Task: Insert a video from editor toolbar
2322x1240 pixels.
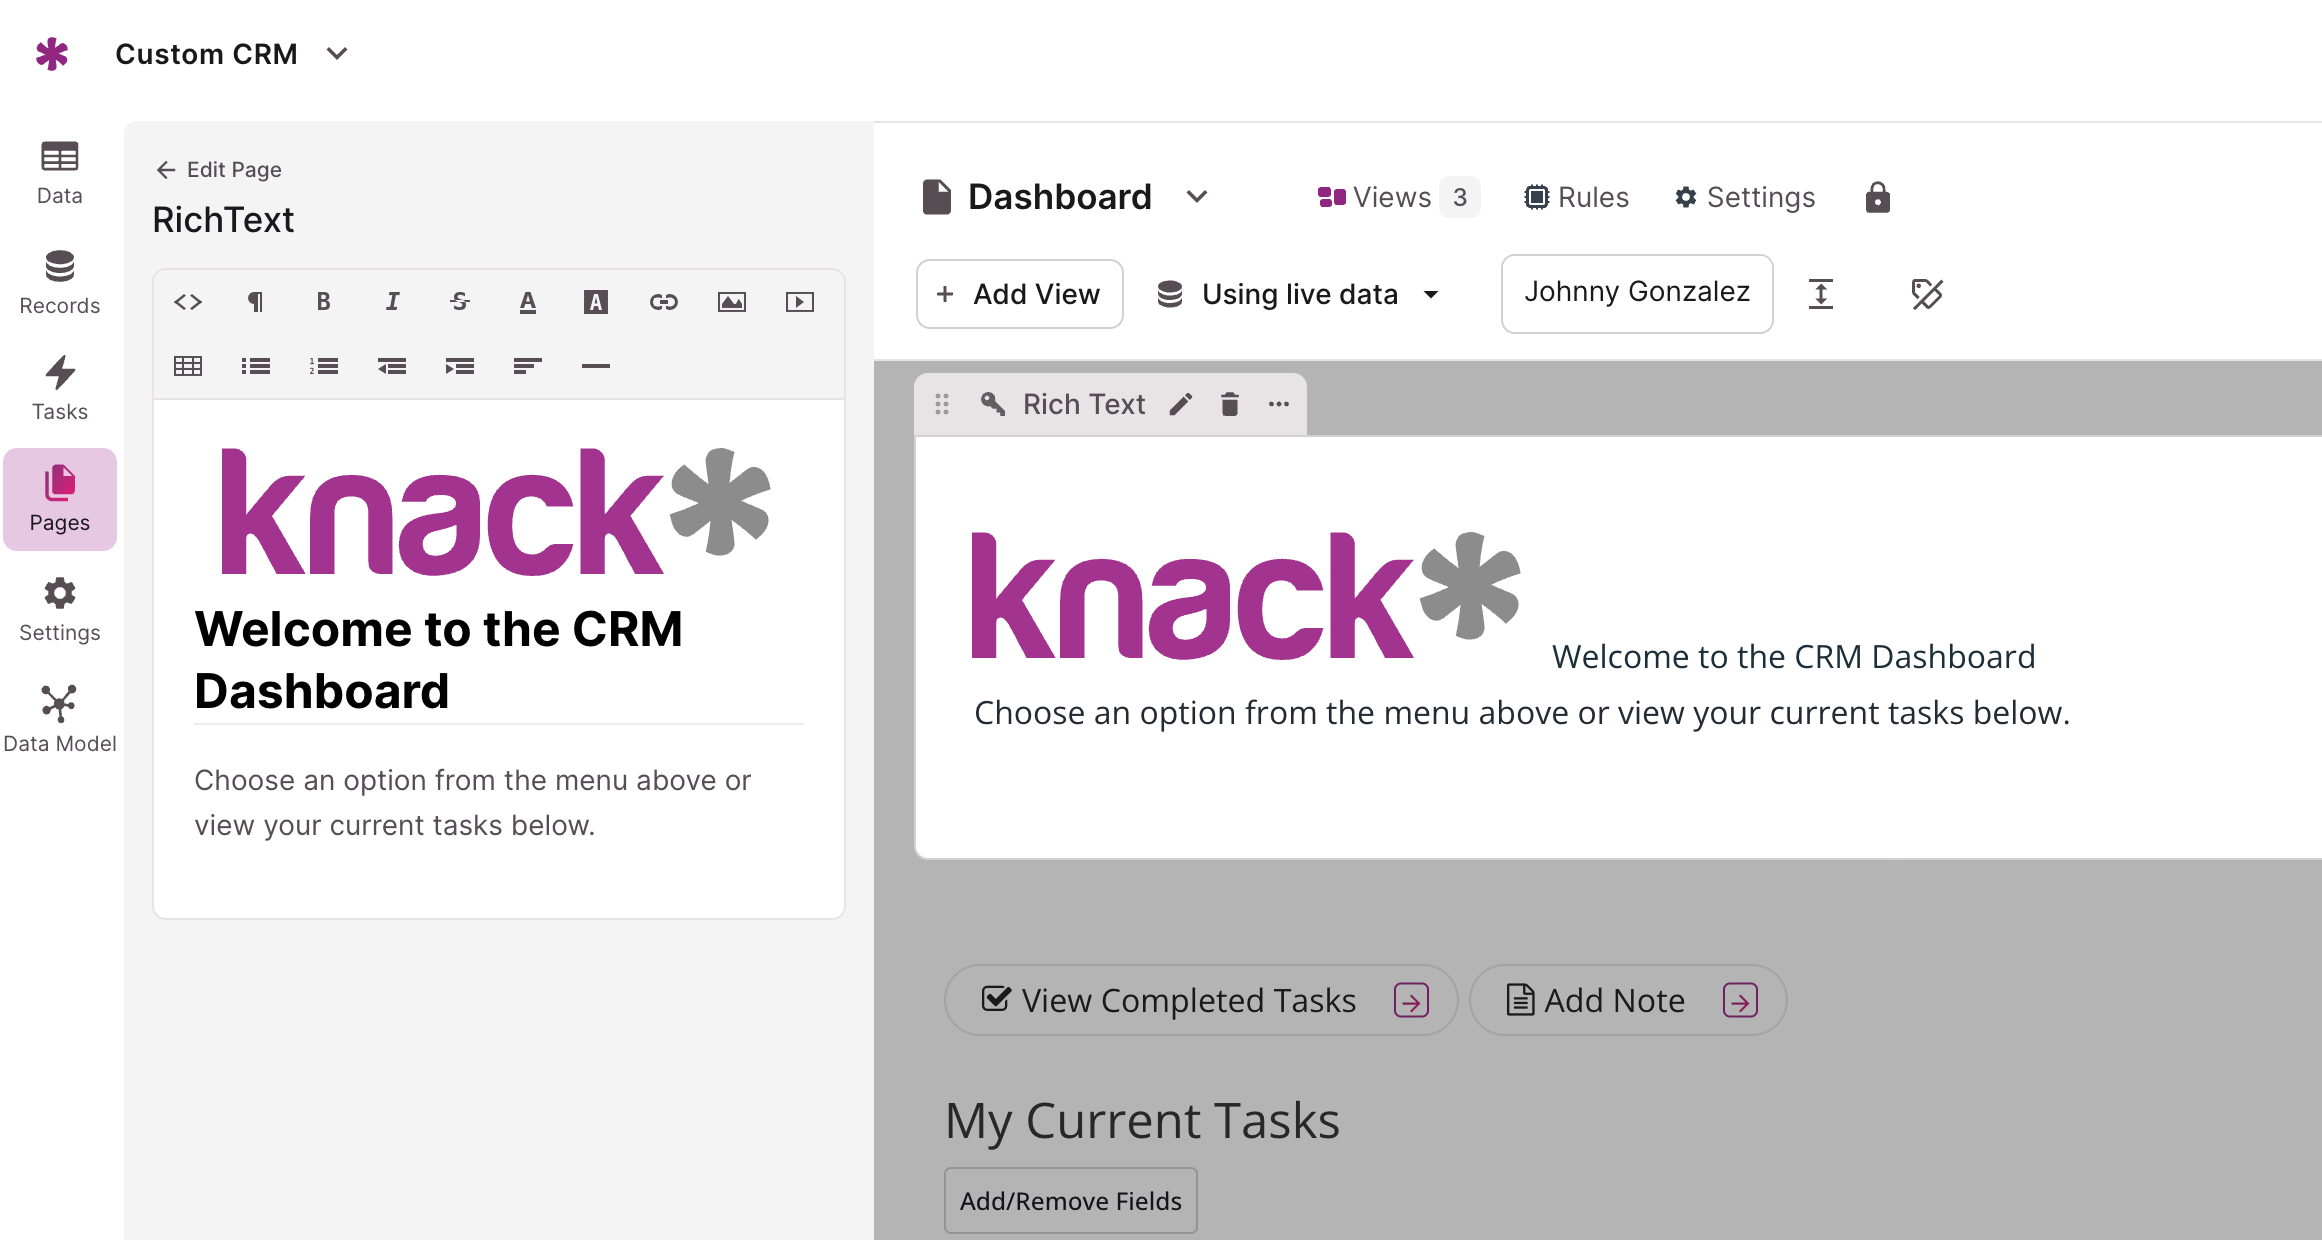Action: pyautogui.click(x=800, y=302)
